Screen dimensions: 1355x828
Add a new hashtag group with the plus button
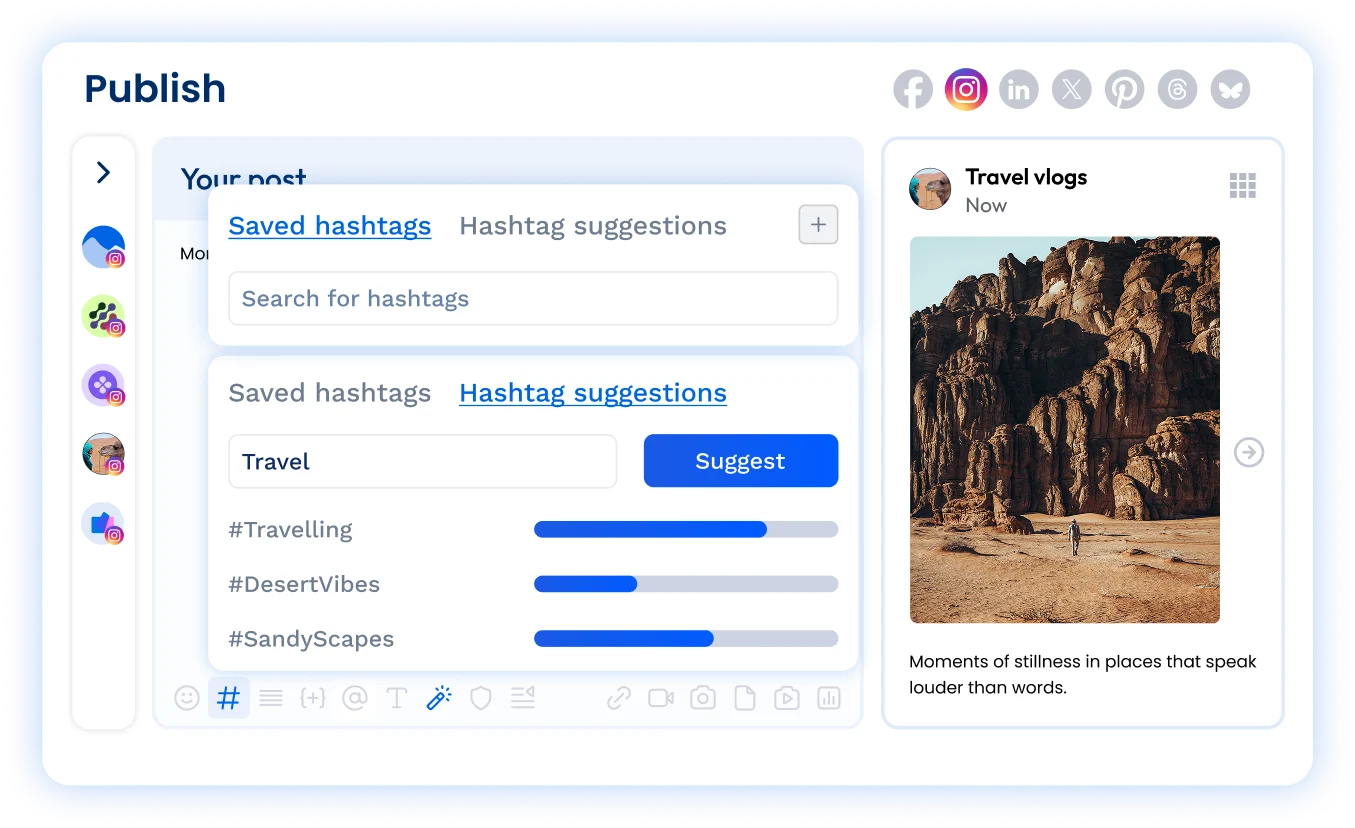(x=817, y=224)
